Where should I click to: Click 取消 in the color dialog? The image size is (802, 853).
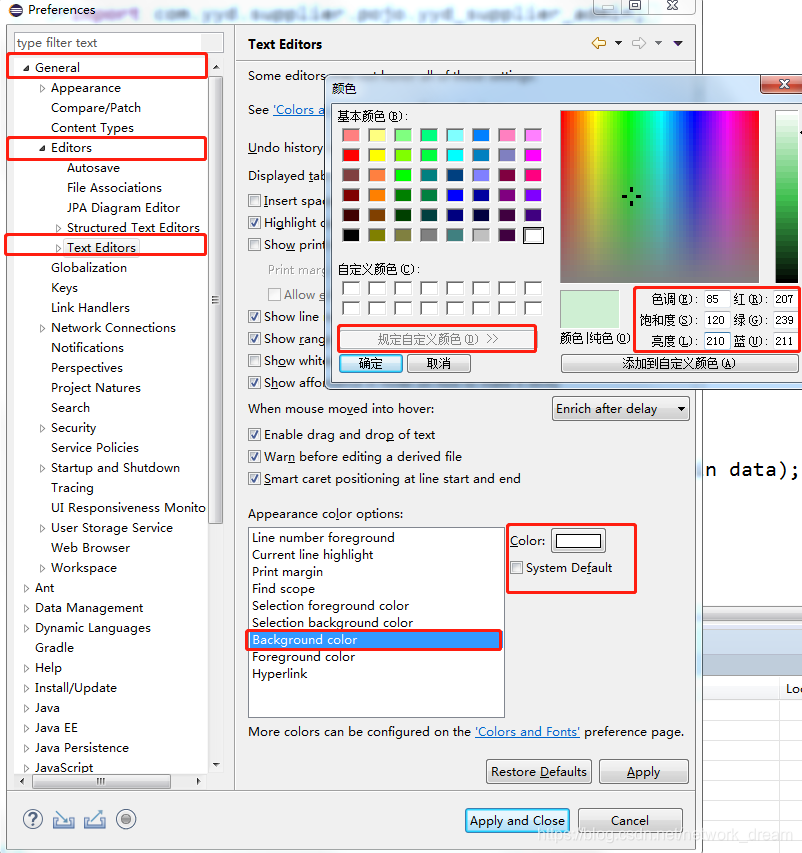439,363
